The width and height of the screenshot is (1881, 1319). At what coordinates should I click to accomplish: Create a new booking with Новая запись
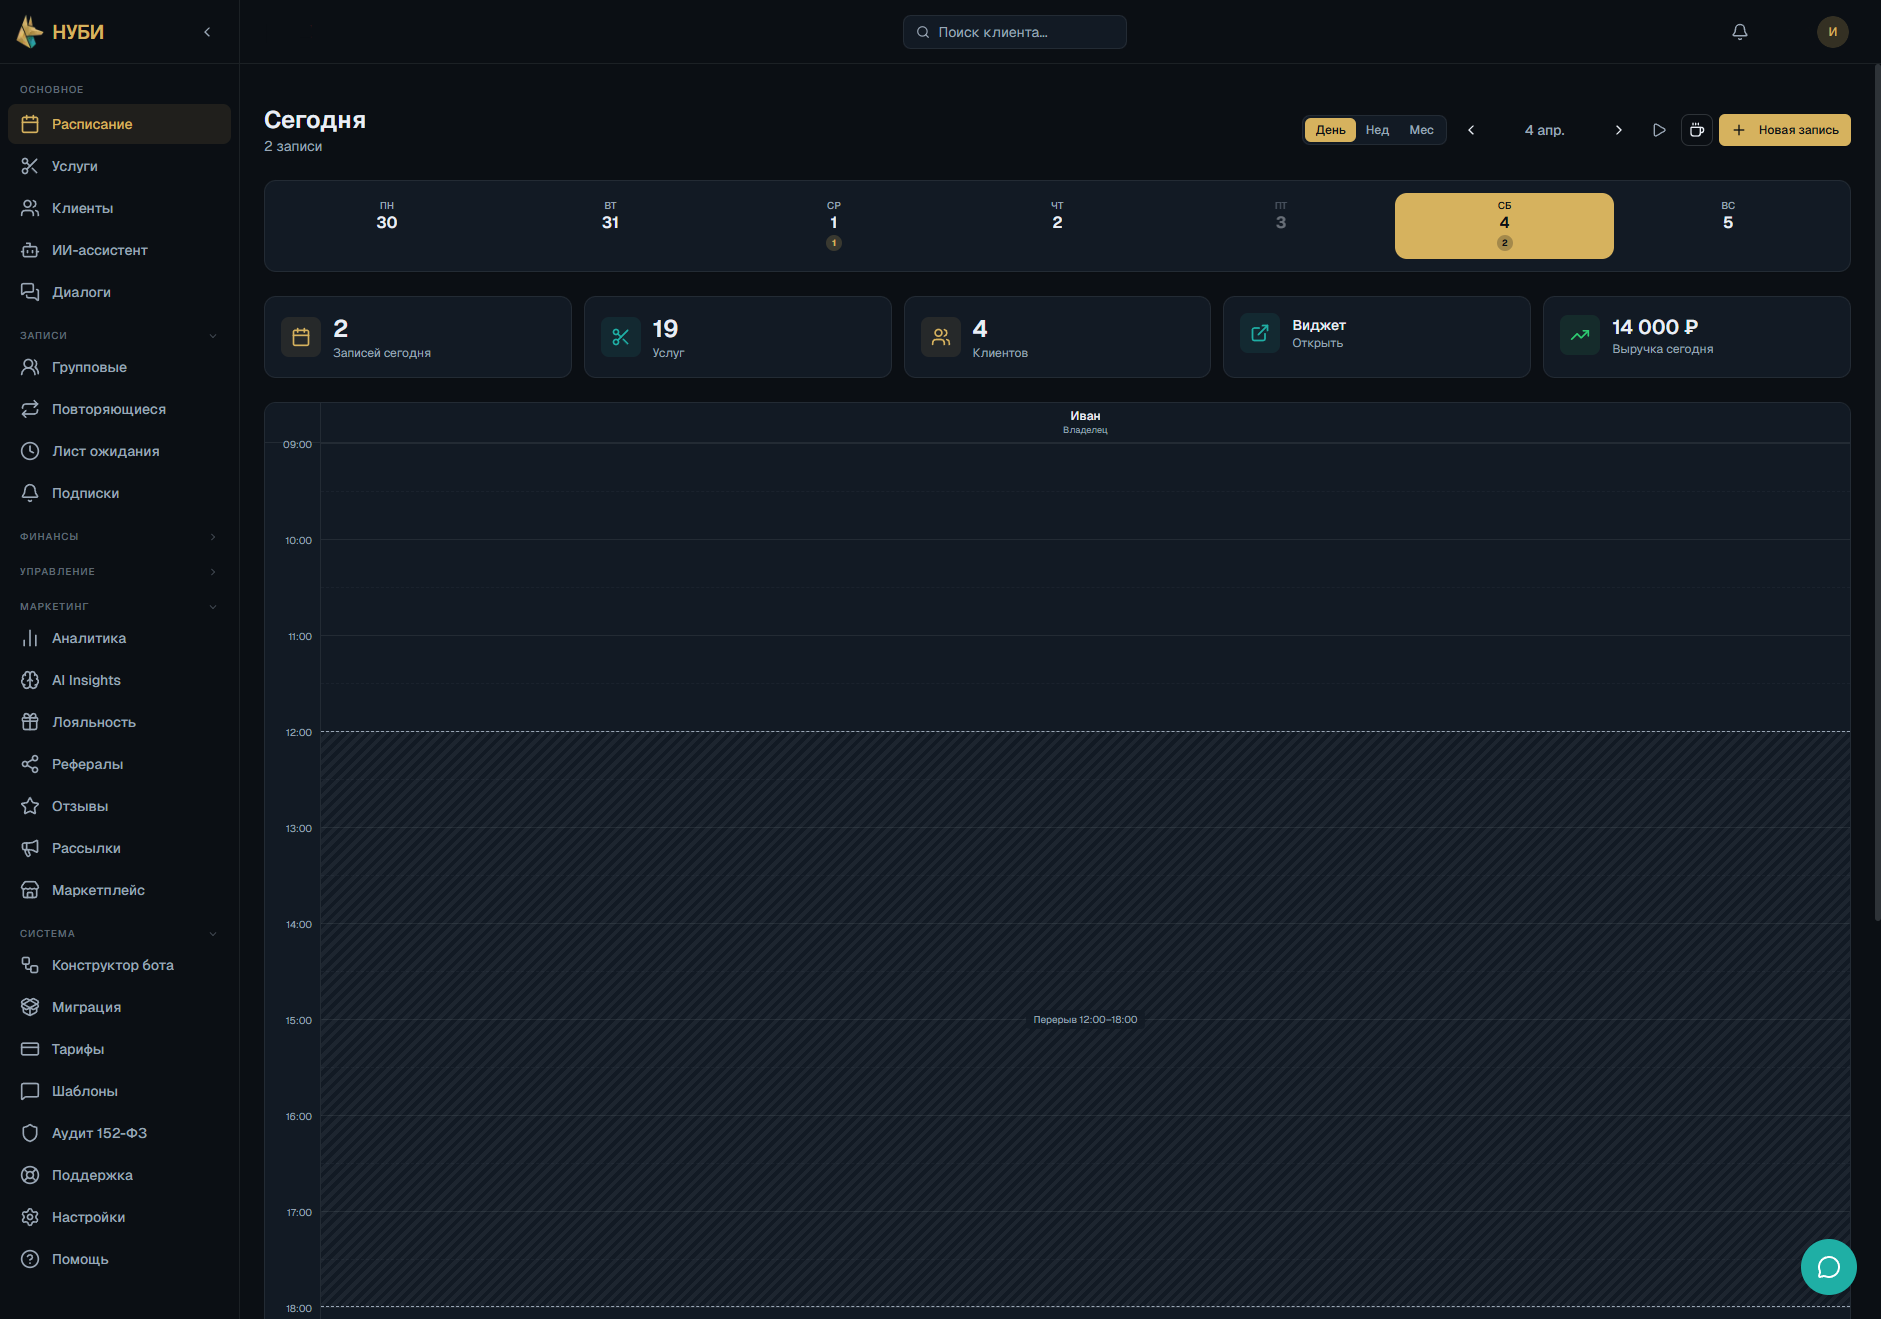(1784, 130)
